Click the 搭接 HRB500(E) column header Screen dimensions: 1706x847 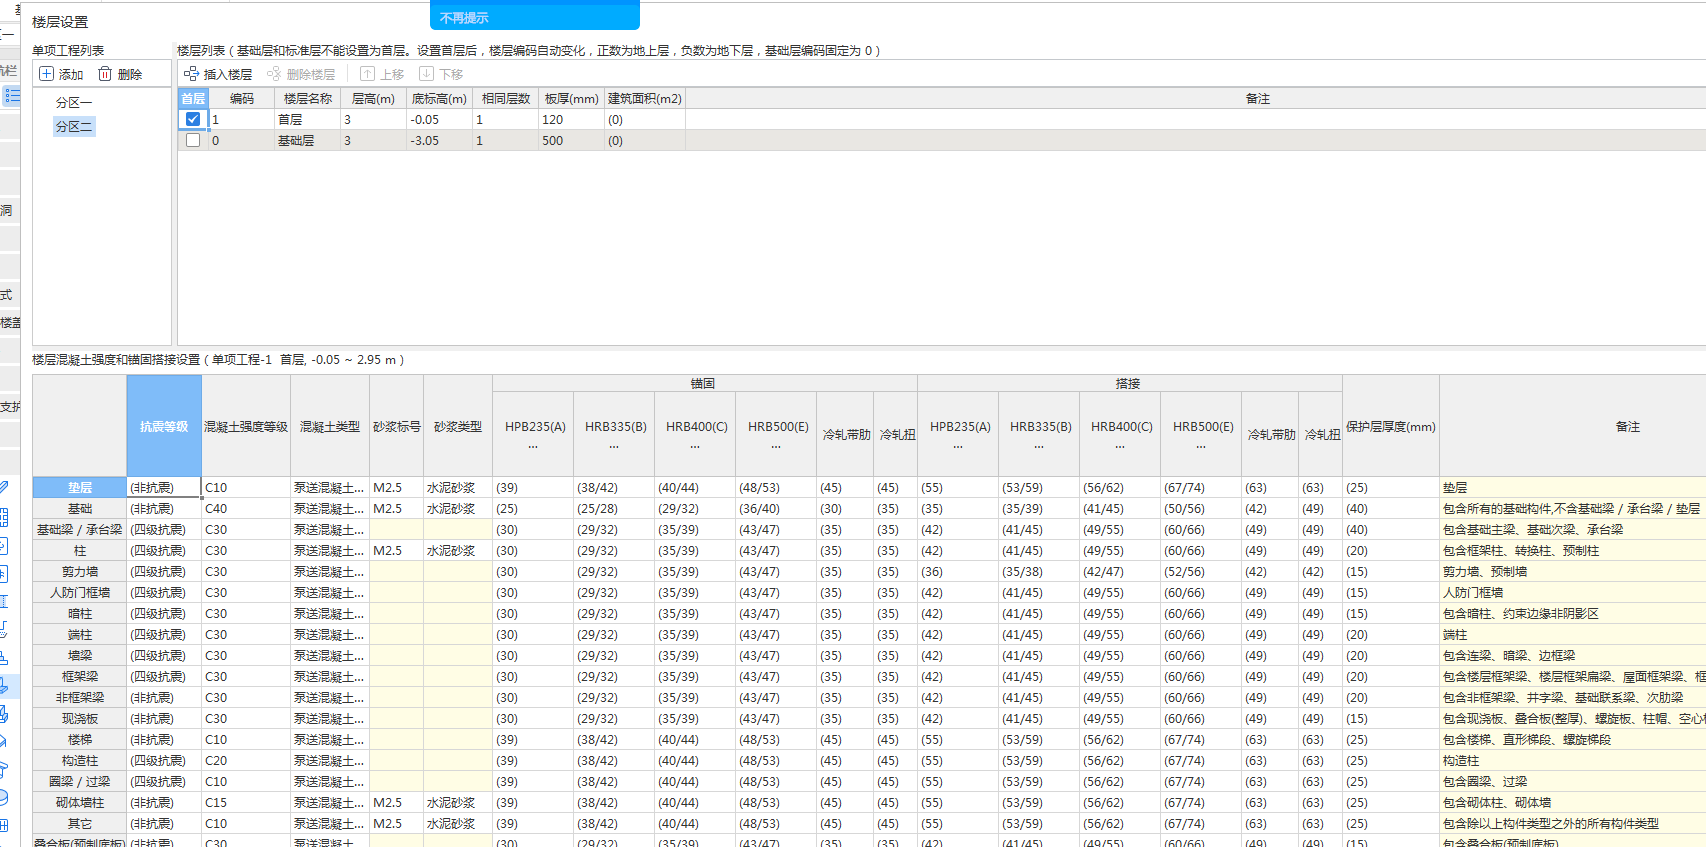1202,434
